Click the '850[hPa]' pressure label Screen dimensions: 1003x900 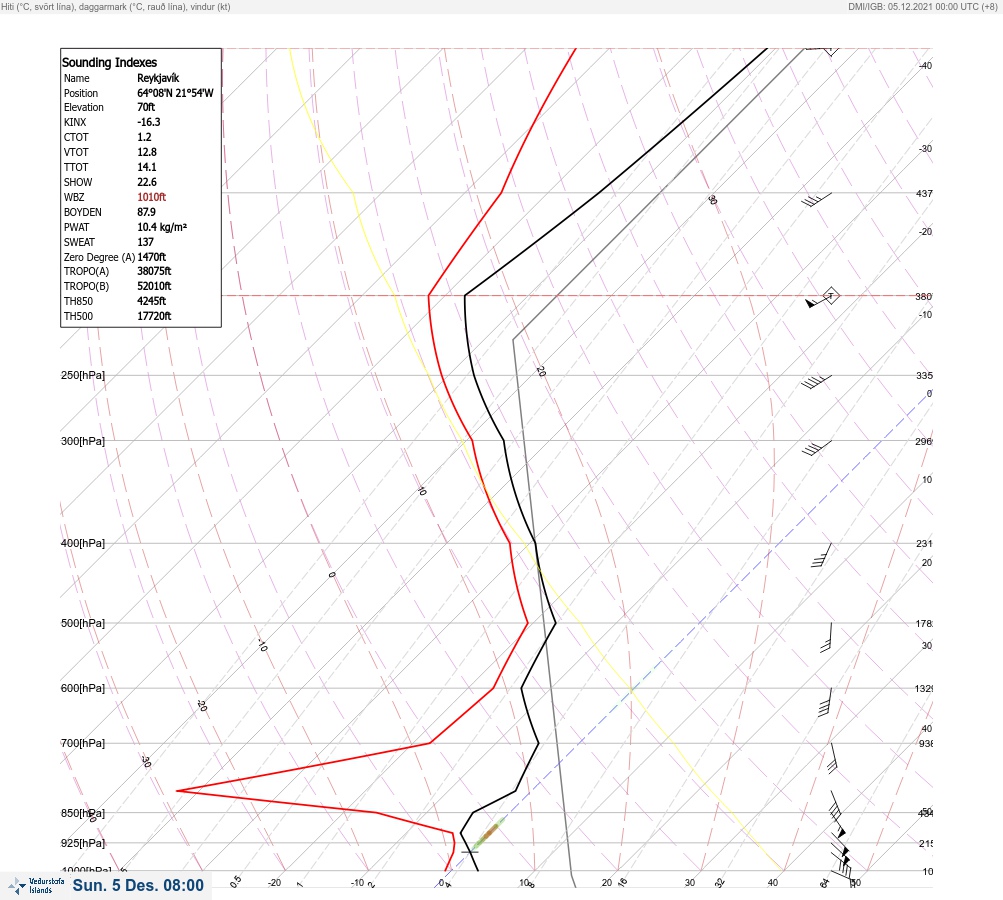[x=83, y=813]
